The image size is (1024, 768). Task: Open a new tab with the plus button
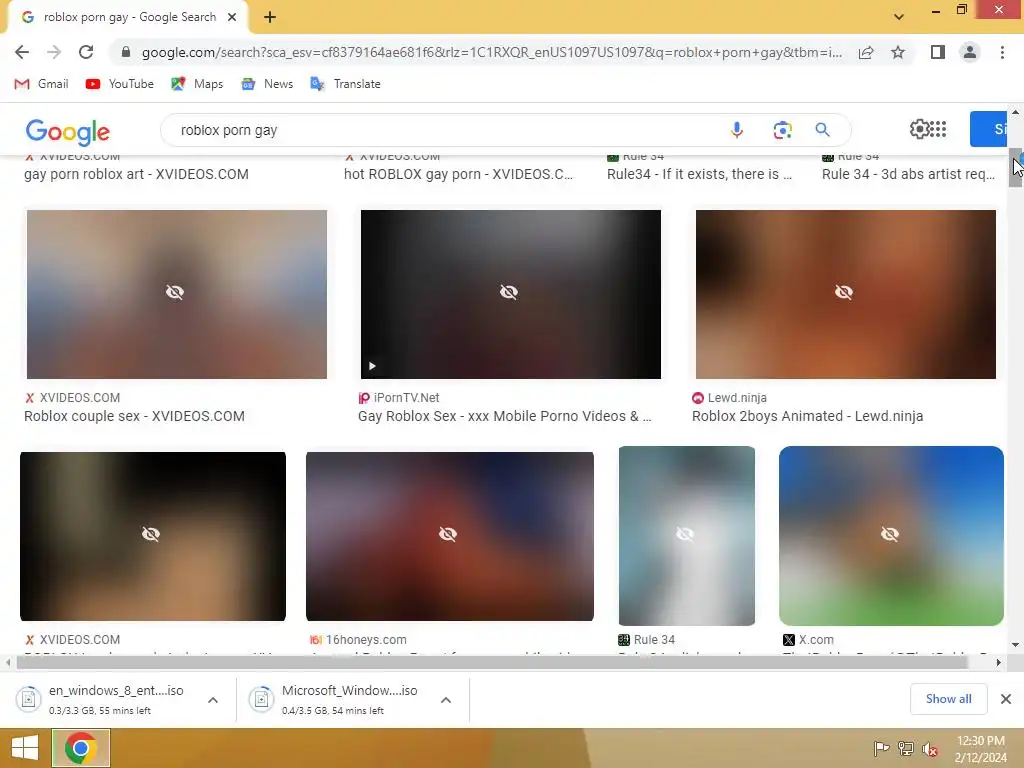[x=270, y=18]
